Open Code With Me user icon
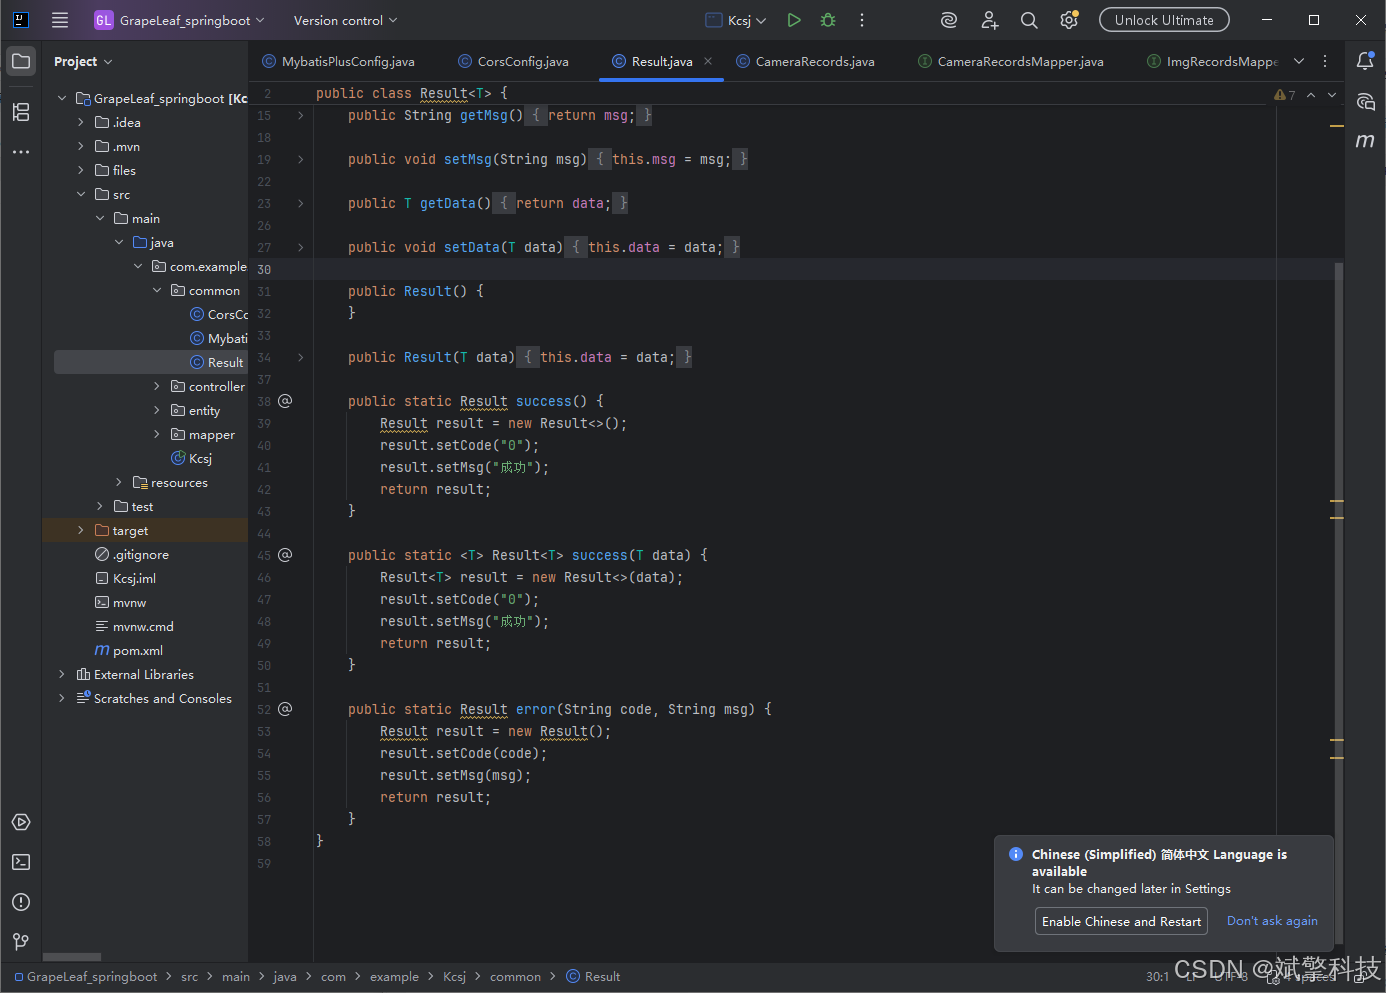Image resolution: width=1386 pixels, height=993 pixels. [989, 20]
